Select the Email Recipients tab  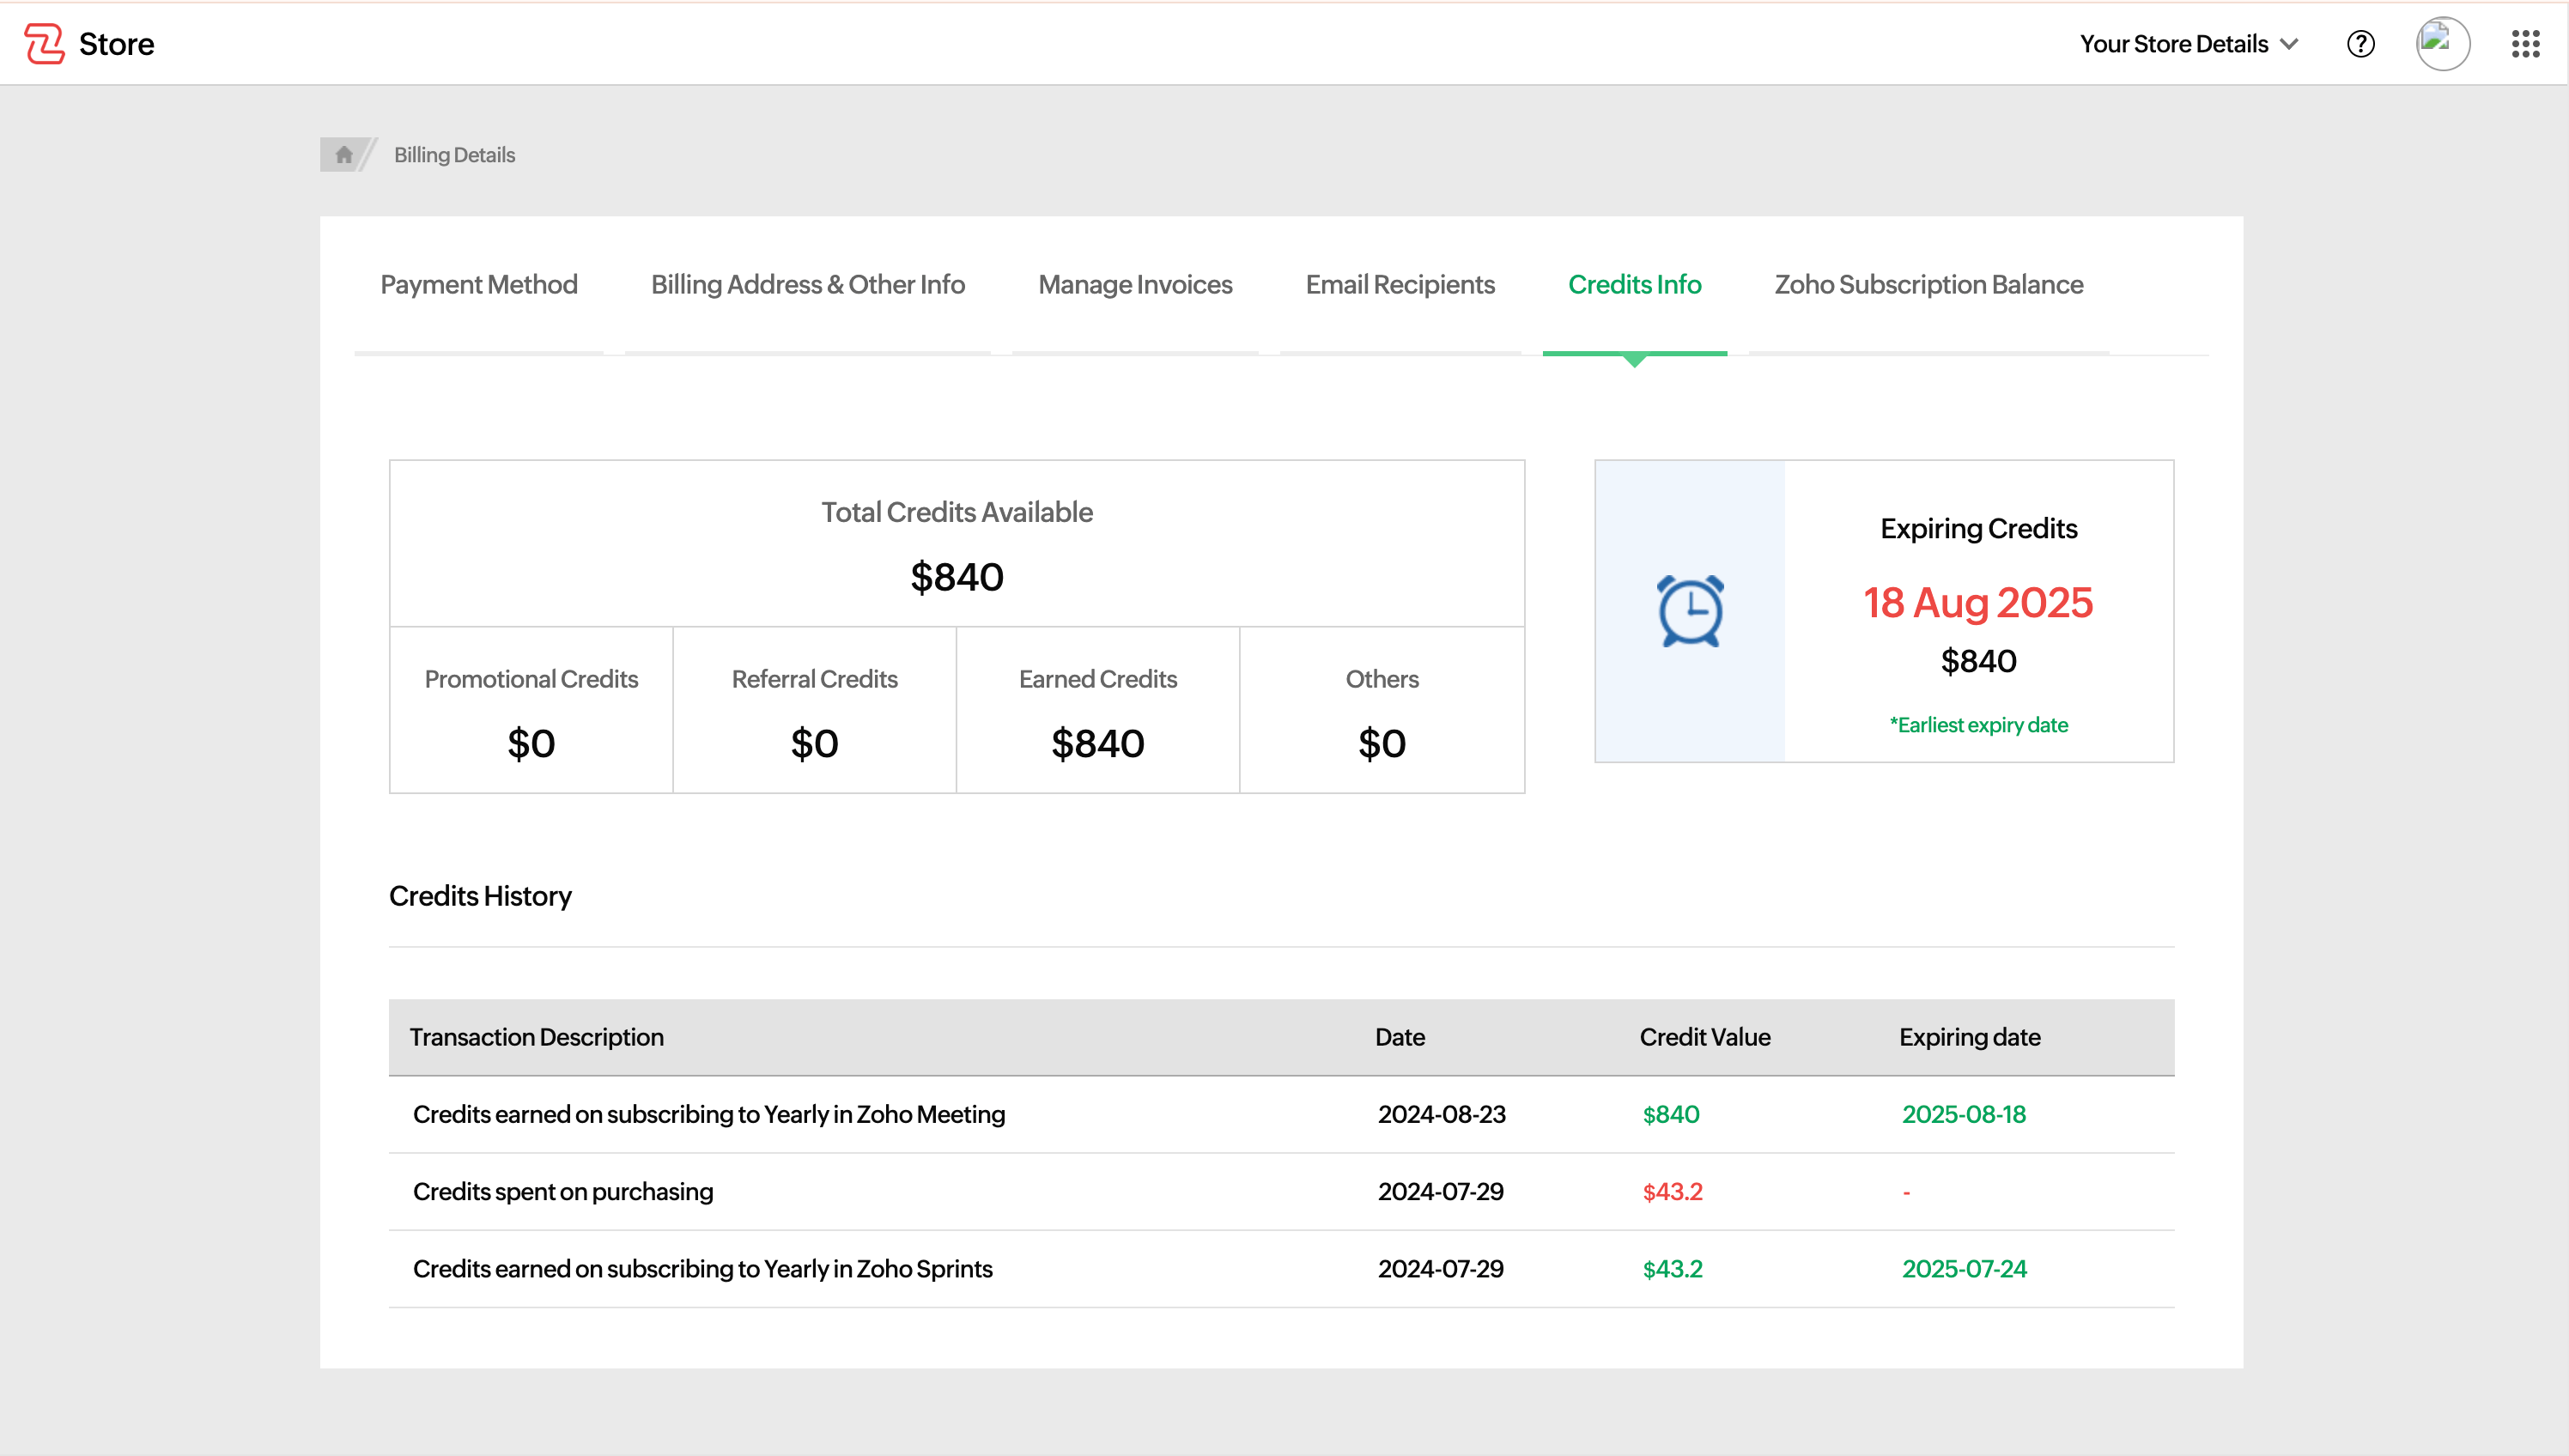1400,285
